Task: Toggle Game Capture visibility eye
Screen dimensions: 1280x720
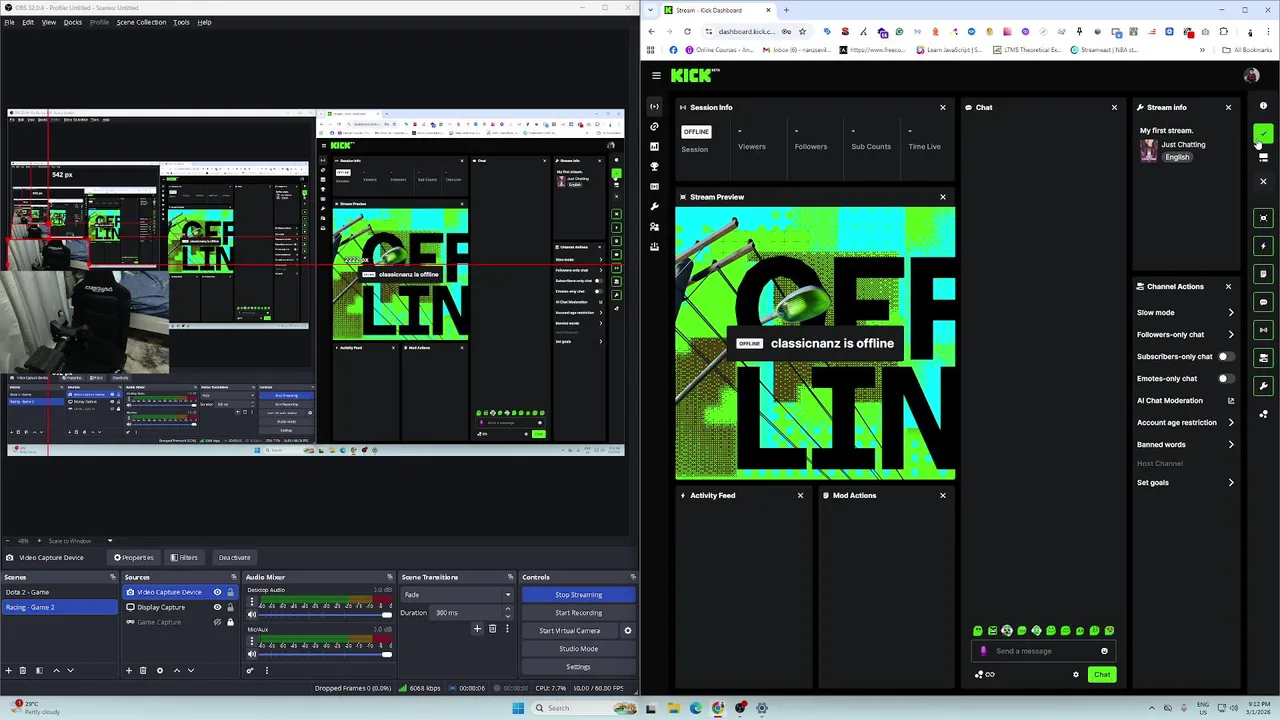Action: (217, 622)
